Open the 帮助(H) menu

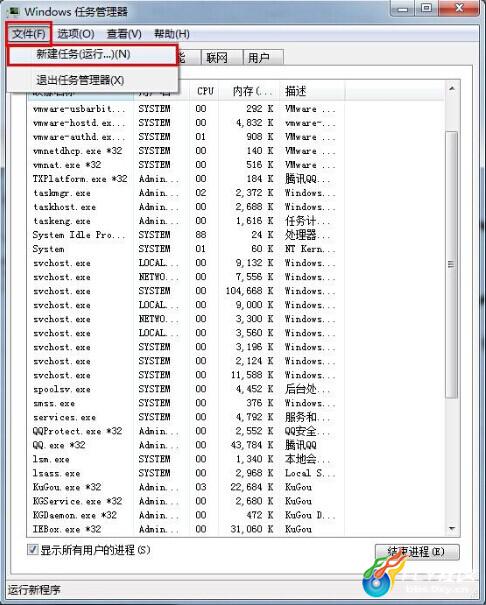[172, 34]
